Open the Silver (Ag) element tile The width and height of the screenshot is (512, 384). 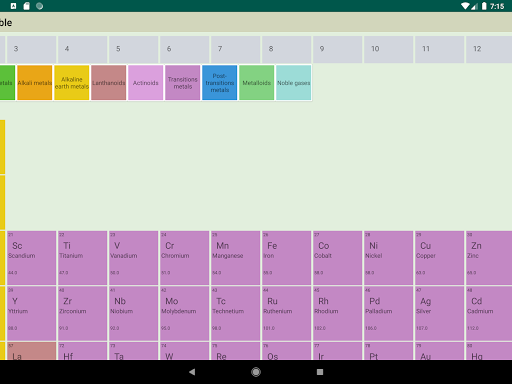(x=440, y=313)
